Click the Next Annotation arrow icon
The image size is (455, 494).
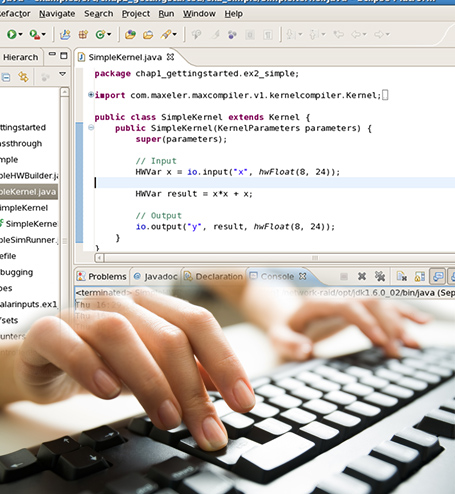[x=290, y=34]
